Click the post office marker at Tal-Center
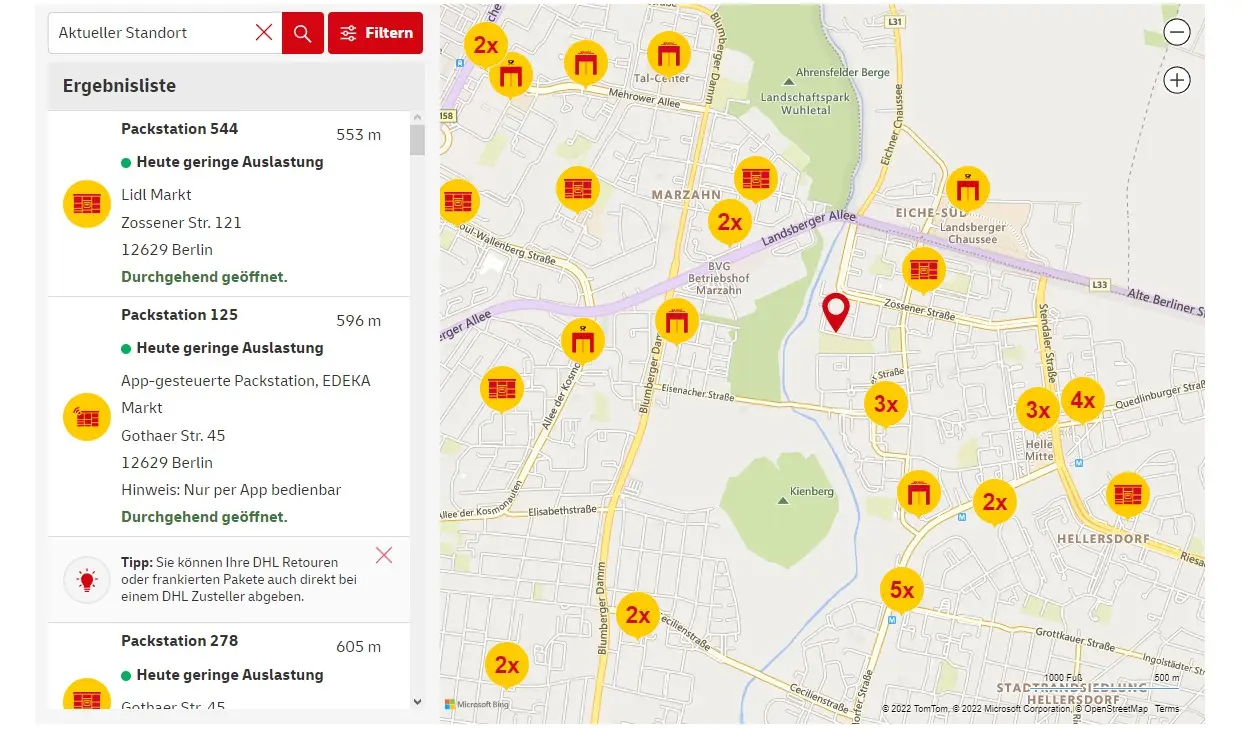 pos(669,52)
